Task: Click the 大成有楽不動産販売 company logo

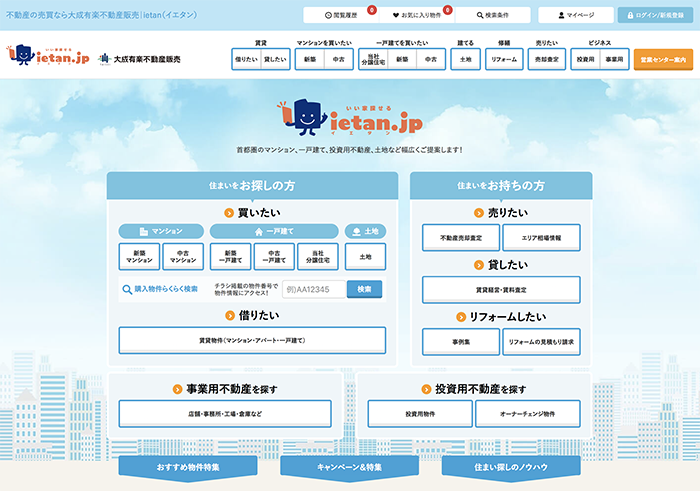Action: 140,59
